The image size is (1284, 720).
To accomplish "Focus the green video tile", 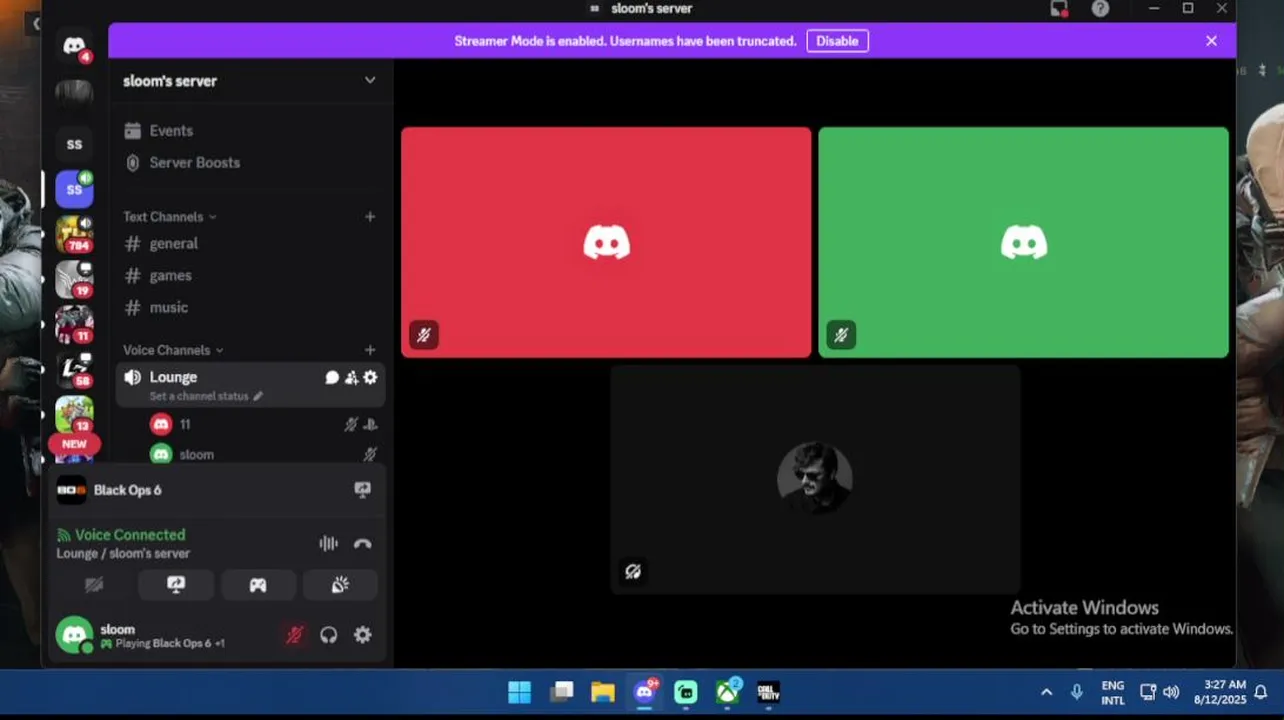I will [x=1023, y=242].
